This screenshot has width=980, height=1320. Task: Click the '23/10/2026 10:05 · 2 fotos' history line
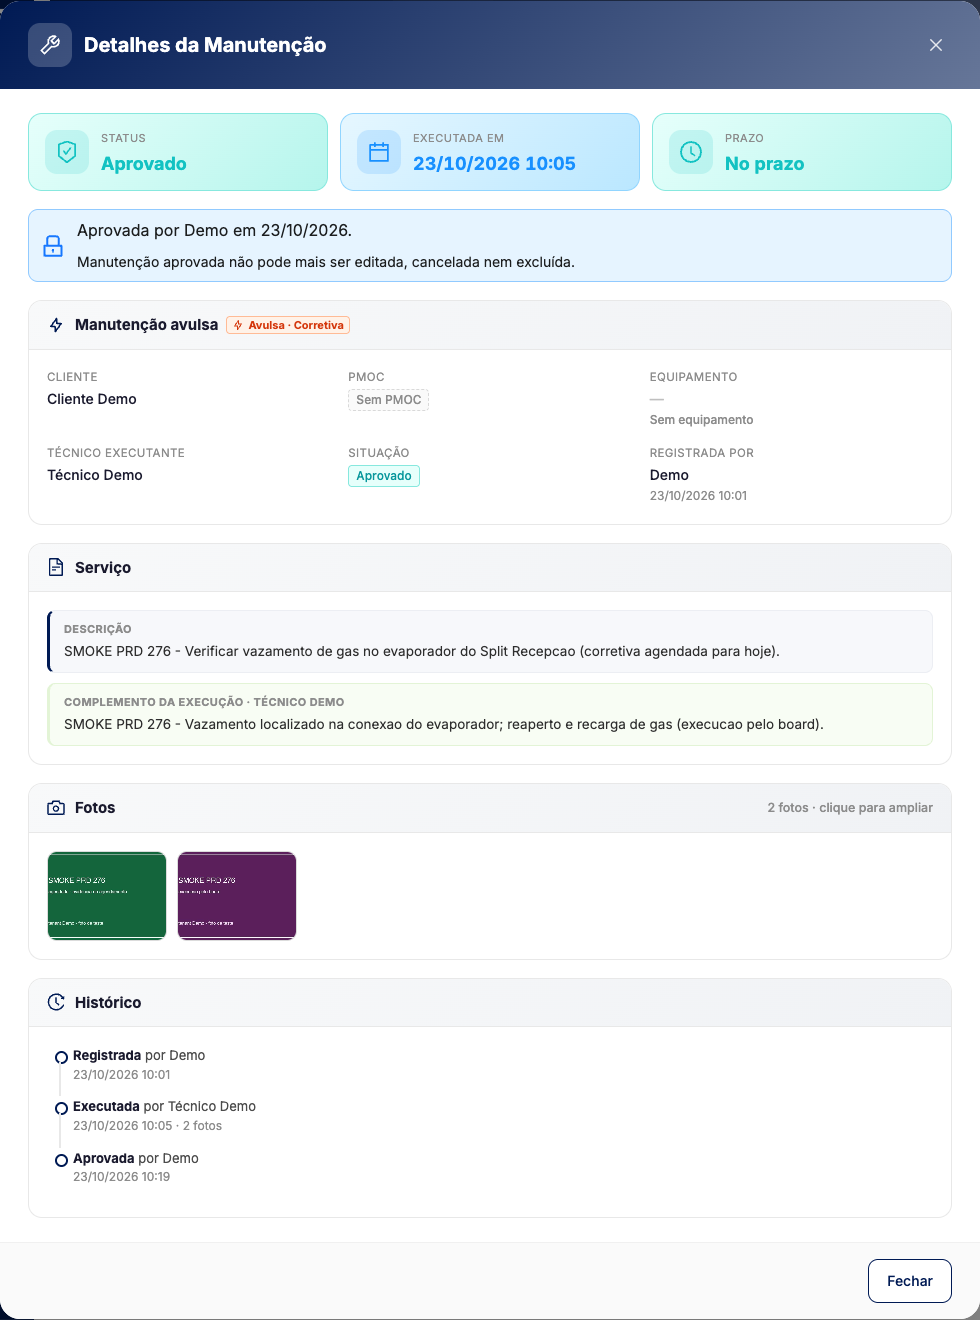pyautogui.click(x=147, y=1126)
